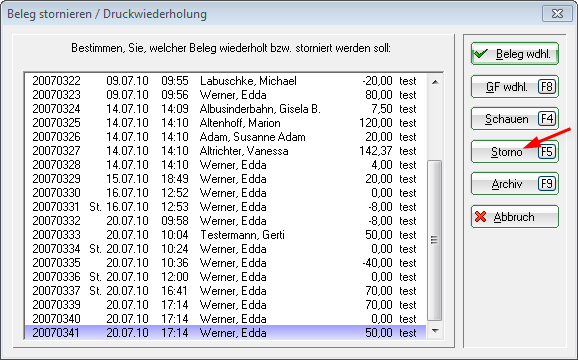Select cancelled receipt 20070337 at 16:41
This screenshot has height=360, width=578.
[x=225, y=291]
